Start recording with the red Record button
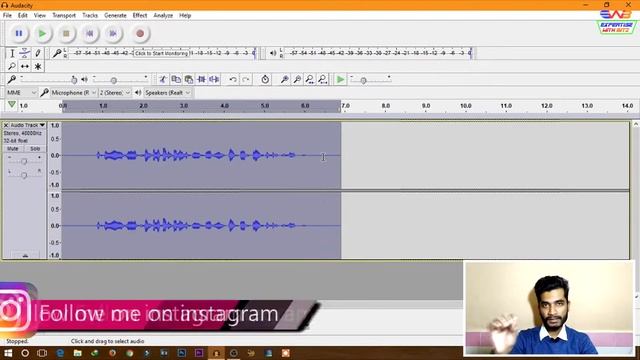The image size is (640, 360). 140,33
